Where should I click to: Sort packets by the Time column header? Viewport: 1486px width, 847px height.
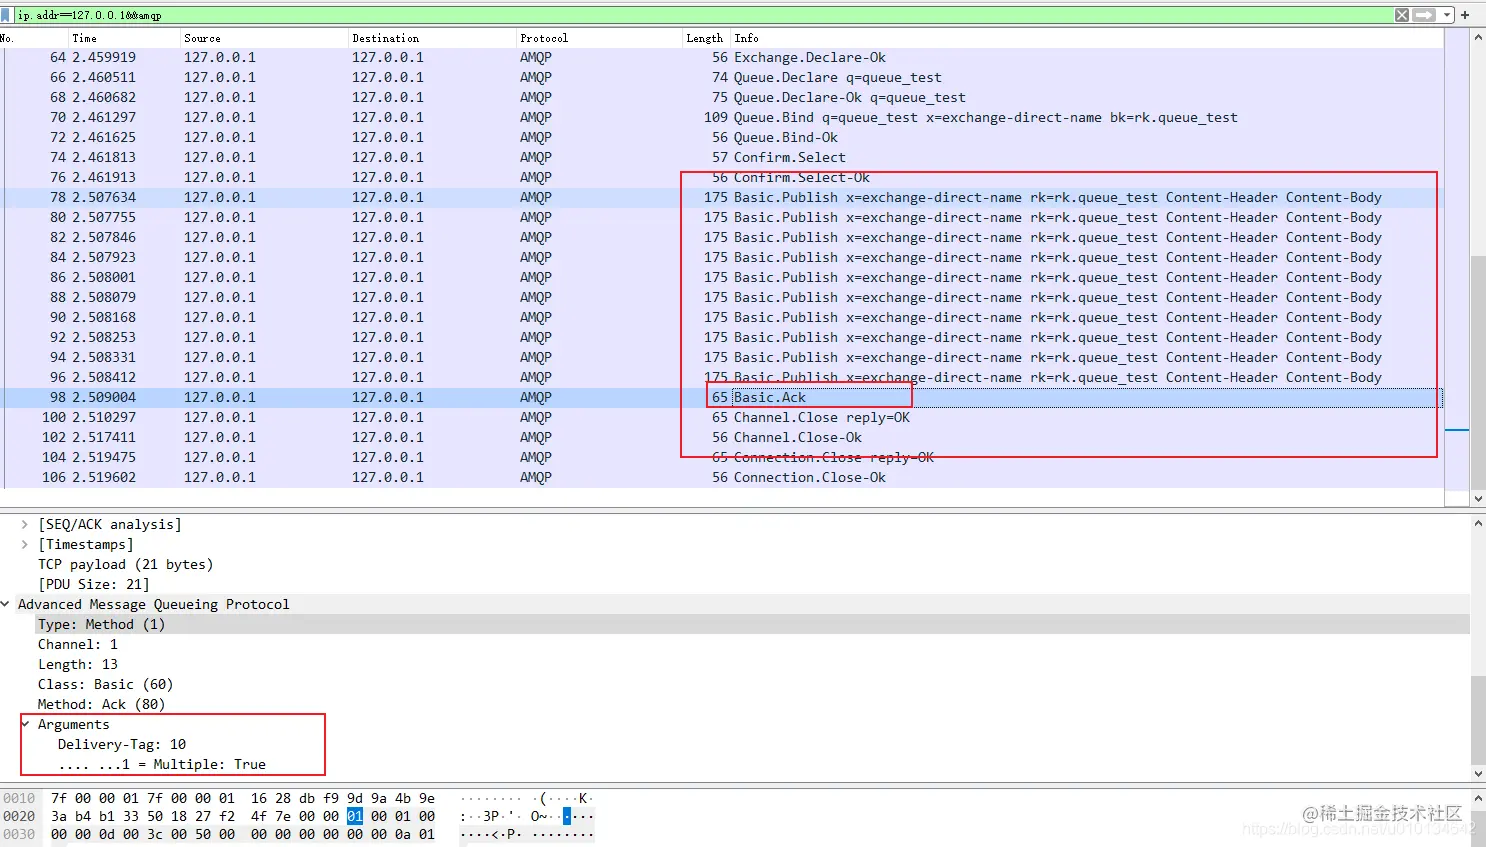(124, 38)
